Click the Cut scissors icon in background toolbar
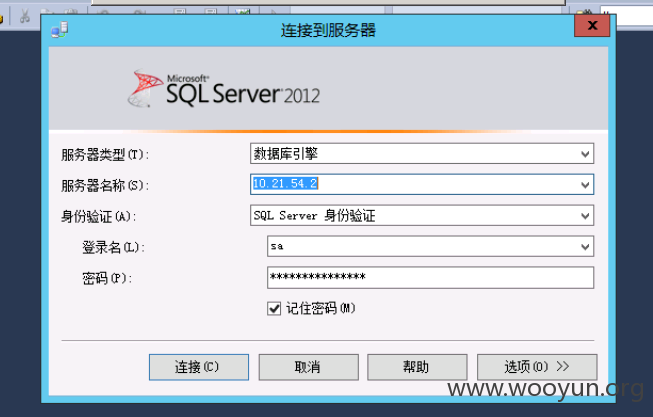This screenshot has height=417, width=653. click(x=25, y=16)
